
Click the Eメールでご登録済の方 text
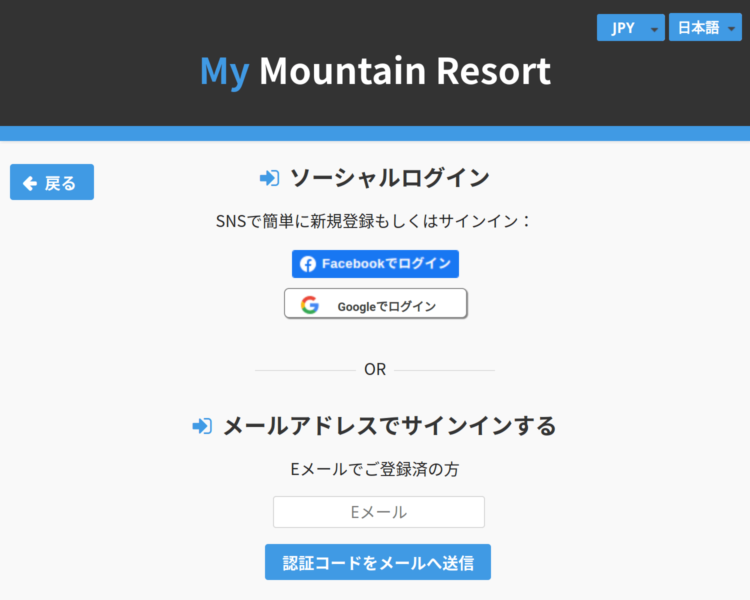click(x=375, y=469)
